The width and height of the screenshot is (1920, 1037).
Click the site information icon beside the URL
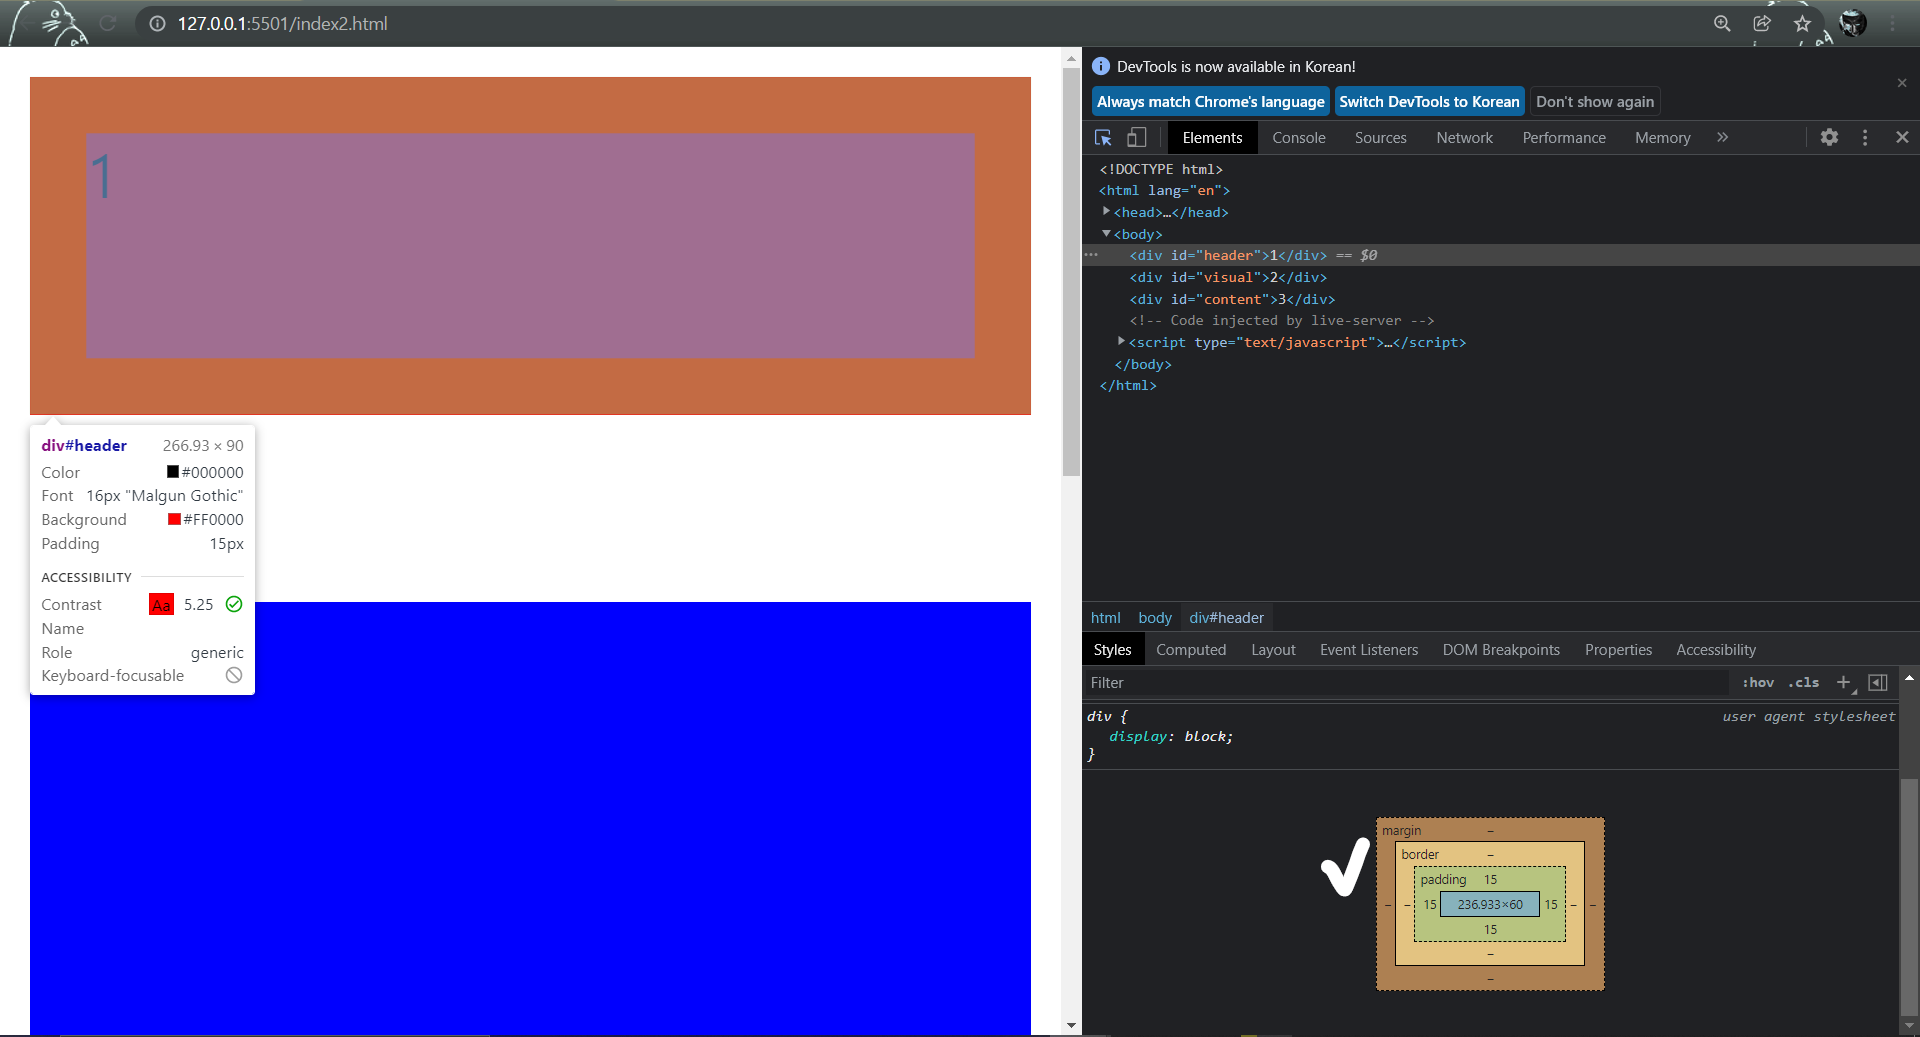(x=157, y=23)
